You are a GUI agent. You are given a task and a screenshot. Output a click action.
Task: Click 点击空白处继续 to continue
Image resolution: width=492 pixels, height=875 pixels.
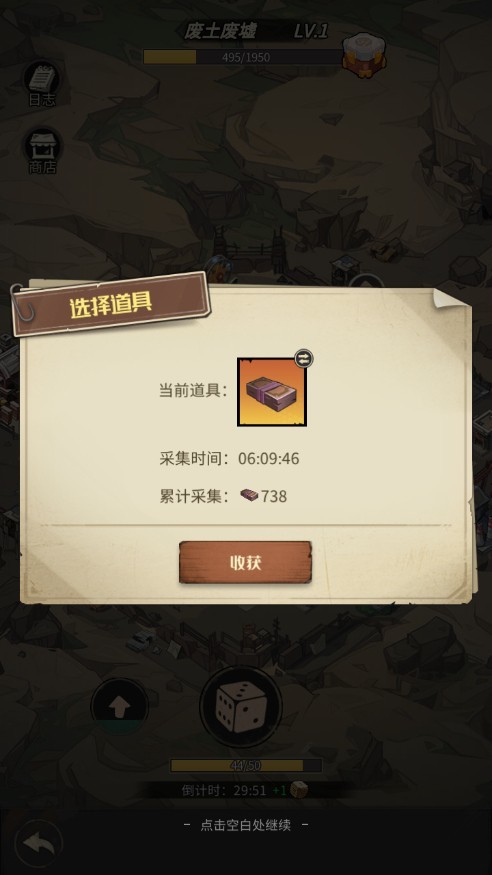[245, 825]
